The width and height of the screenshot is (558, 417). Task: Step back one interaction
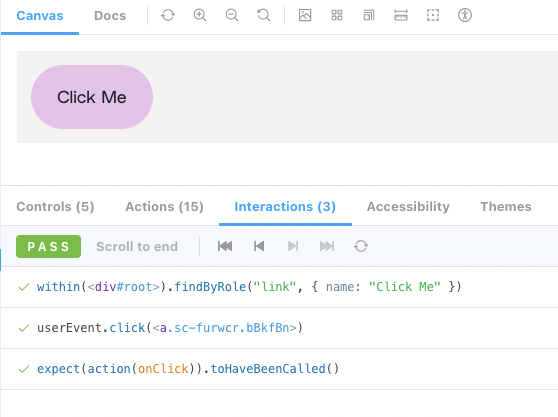pyautogui.click(x=259, y=246)
